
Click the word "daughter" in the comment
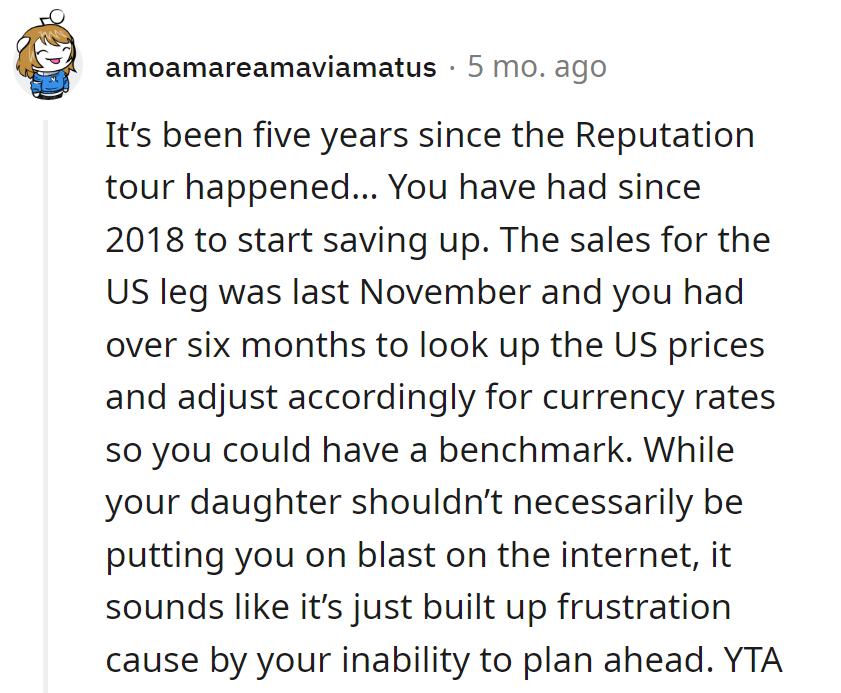(266, 502)
